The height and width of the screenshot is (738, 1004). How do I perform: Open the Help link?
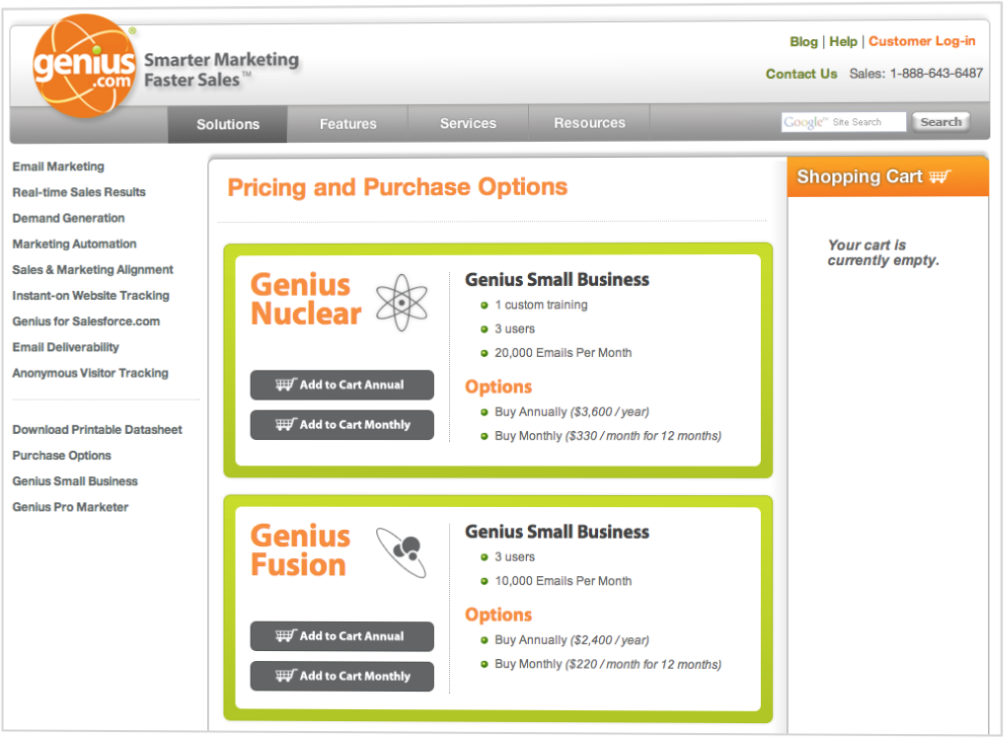(843, 42)
